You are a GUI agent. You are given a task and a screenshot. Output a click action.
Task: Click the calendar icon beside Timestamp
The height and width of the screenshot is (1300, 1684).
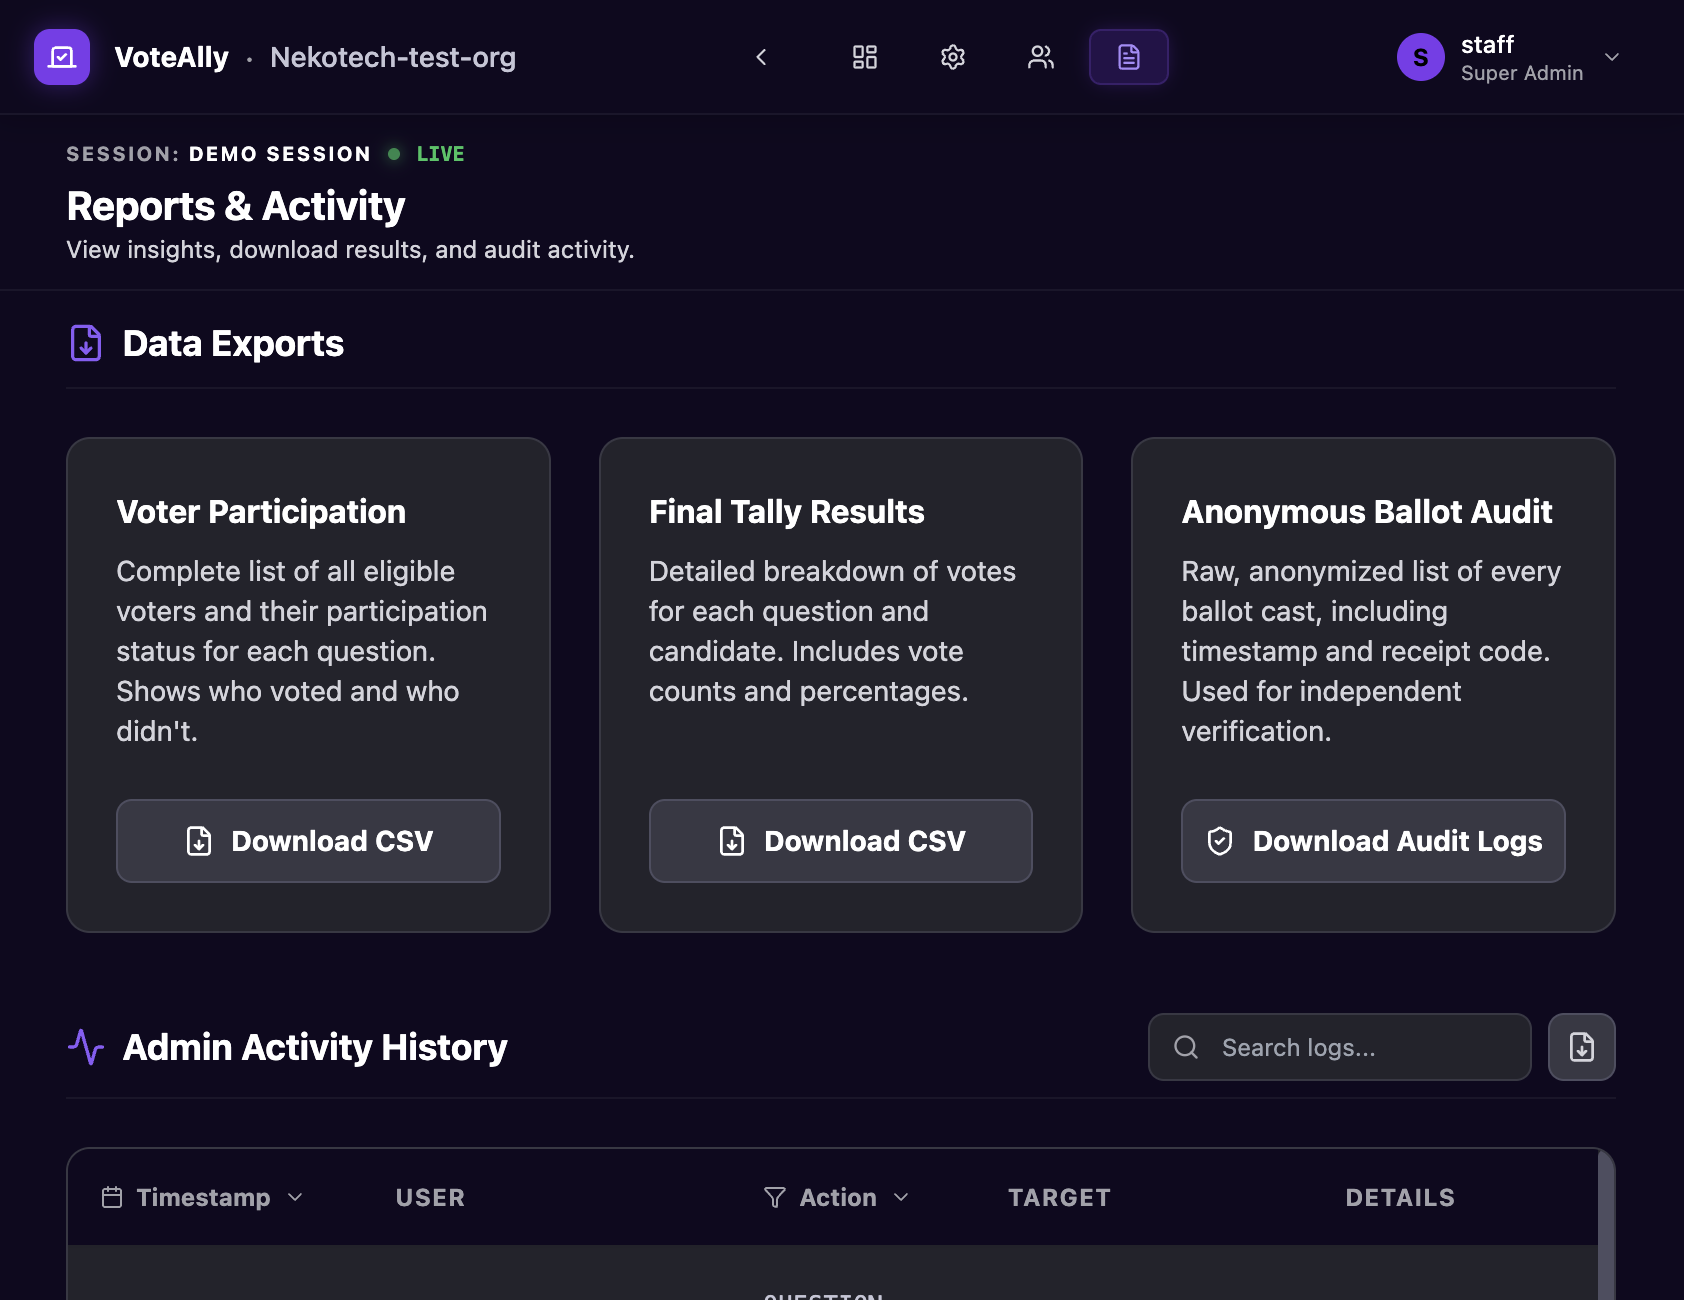tap(113, 1196)
